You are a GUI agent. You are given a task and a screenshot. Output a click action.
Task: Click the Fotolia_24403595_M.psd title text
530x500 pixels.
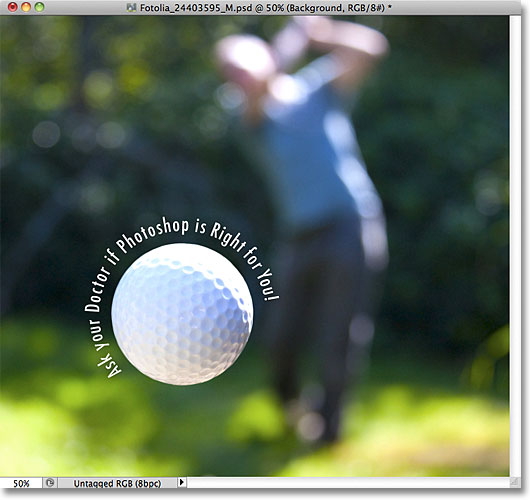pyautogui.click(x=196, y=7)
